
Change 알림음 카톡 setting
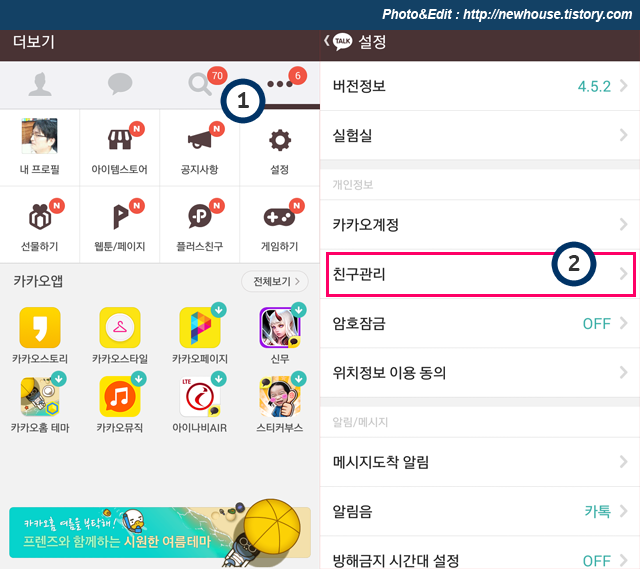pos(480,511)
